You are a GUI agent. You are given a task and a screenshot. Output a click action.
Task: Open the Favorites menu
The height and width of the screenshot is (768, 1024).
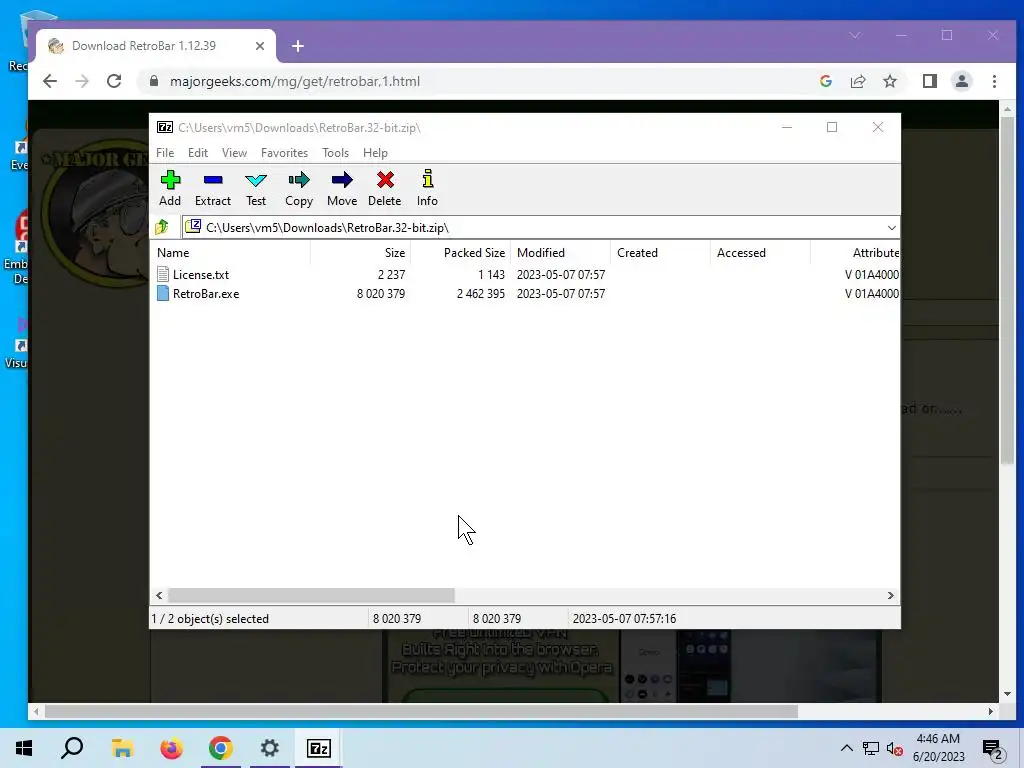(284, 153)
